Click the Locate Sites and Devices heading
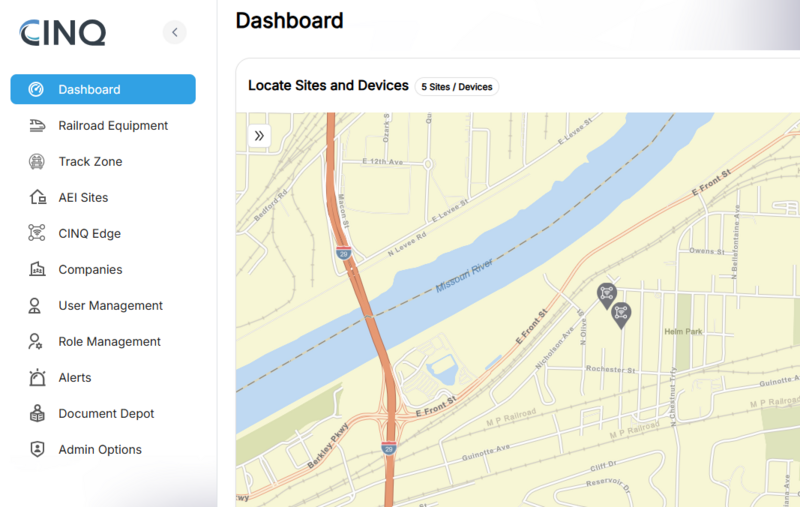Viewport: 800px width, 507px height. (328, 86)
